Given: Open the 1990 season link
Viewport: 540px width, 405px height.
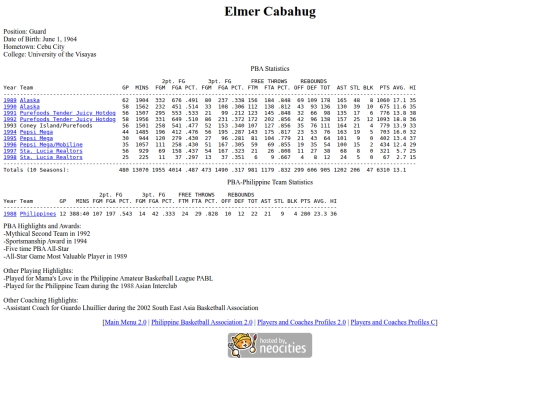Looking at the screenshot, I should point(10,107).
